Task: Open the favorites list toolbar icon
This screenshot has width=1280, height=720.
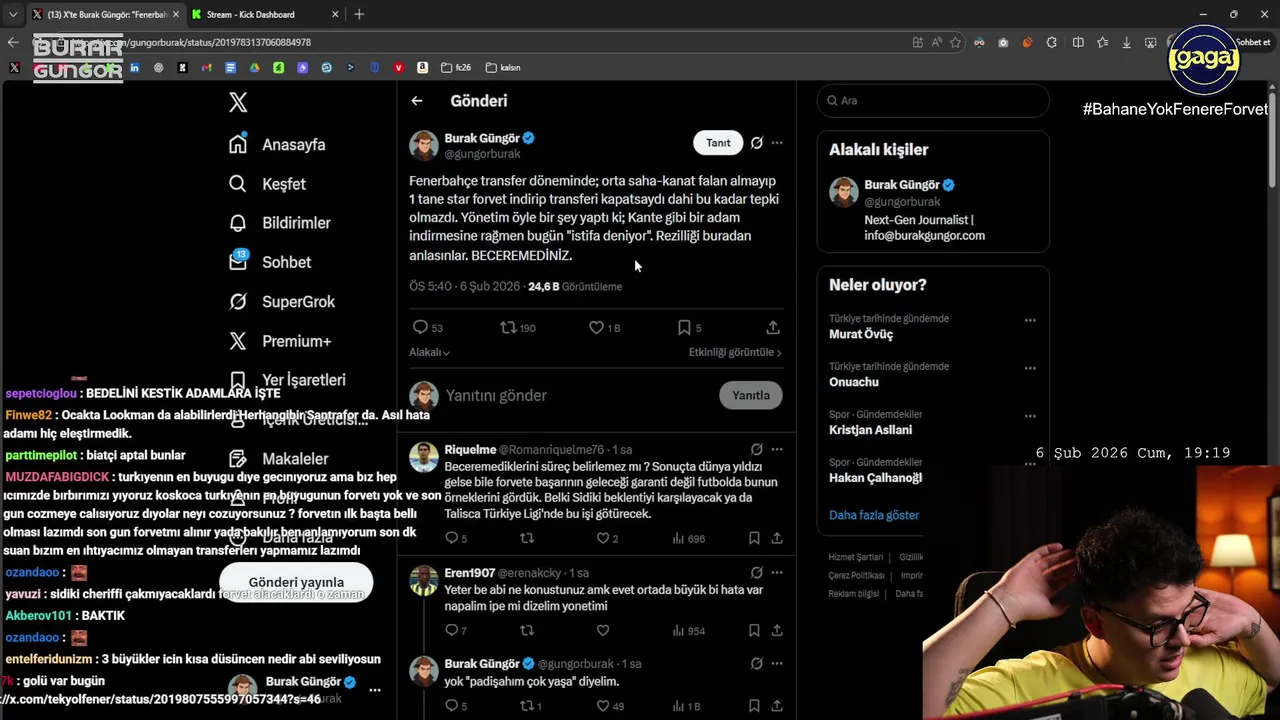Action: click(1102, 42)
